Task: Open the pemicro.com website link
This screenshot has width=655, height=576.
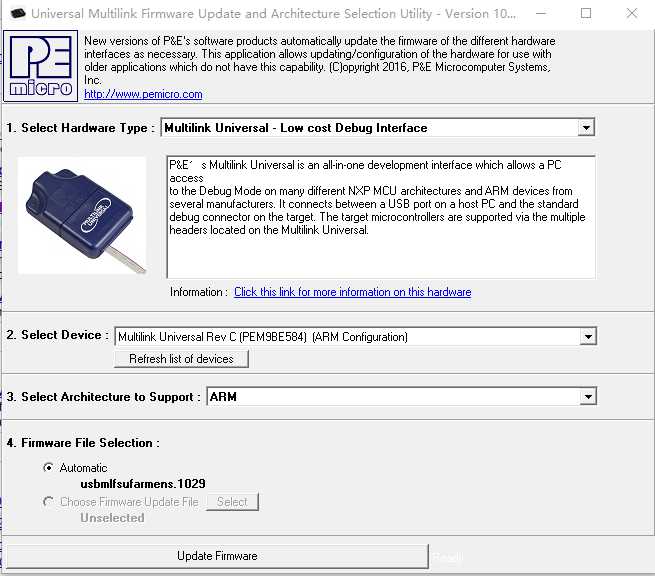Action: (x=143, y=94)
